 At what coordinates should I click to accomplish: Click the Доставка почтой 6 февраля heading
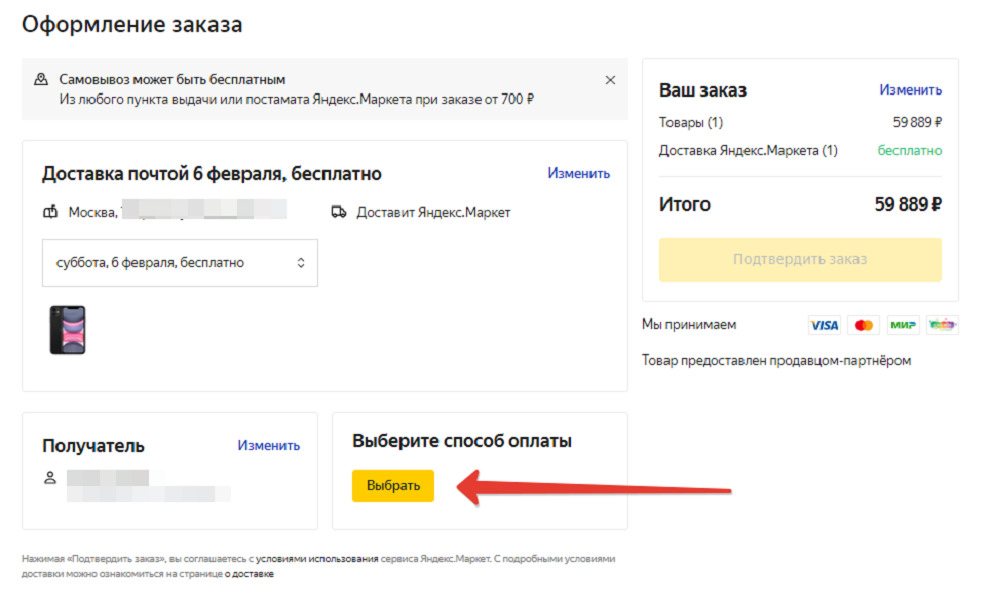pos(211,173)
